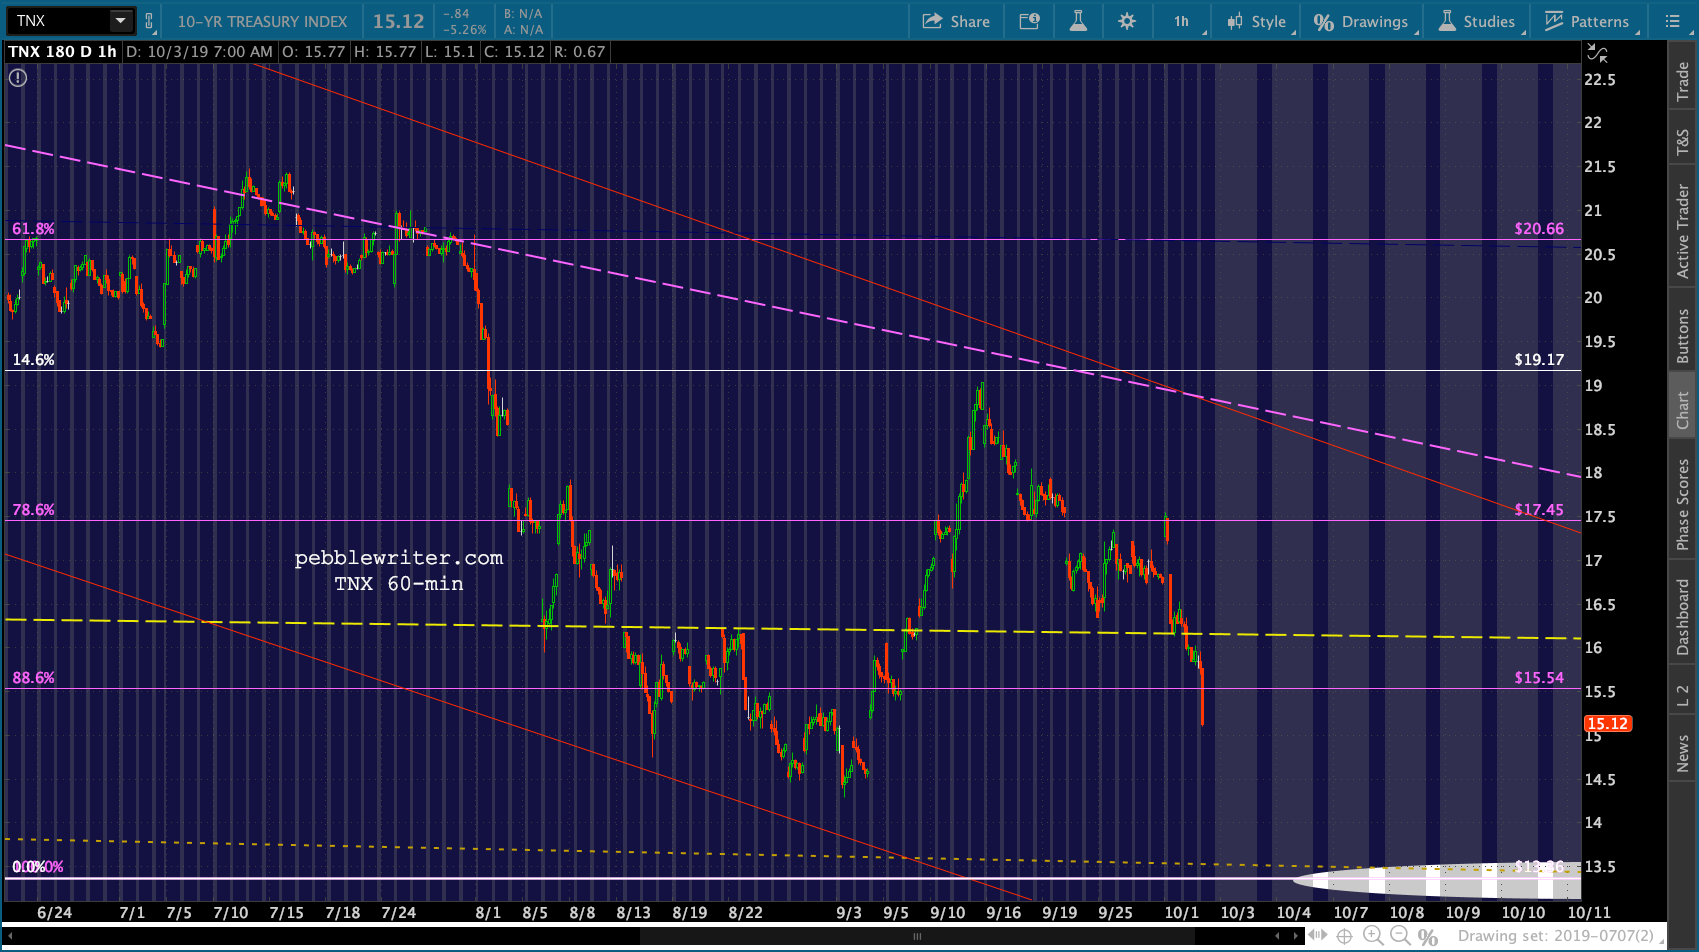Click the last price 15.12 in header
This screenshot has width=1699, height=952.
click(x=398, y=21)
